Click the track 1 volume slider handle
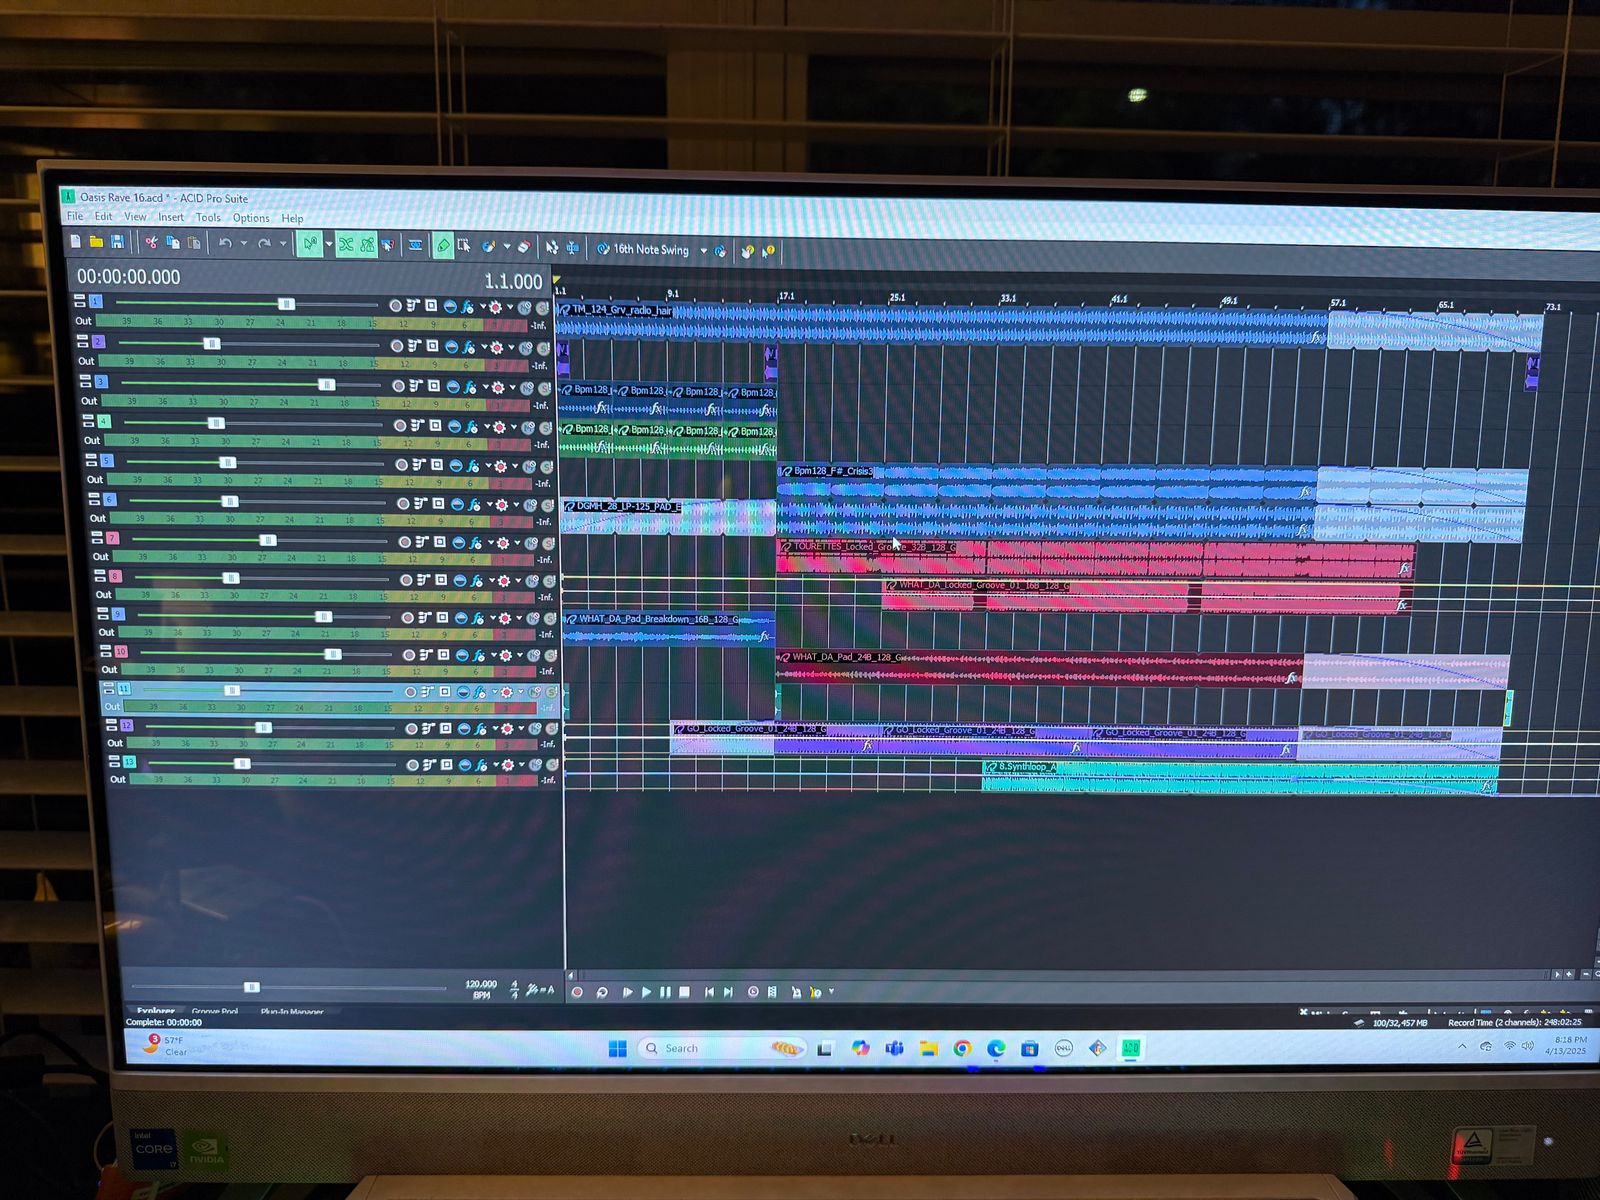 coord(286,304)
